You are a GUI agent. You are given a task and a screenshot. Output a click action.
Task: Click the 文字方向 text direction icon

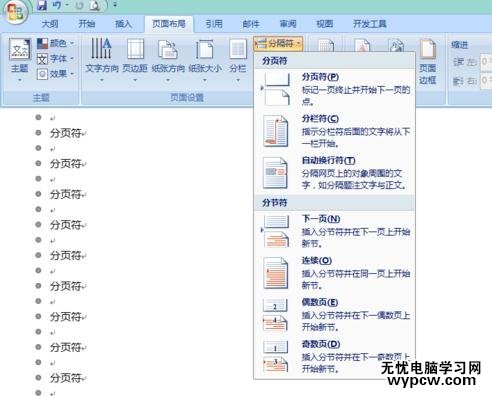pos(101,48)
